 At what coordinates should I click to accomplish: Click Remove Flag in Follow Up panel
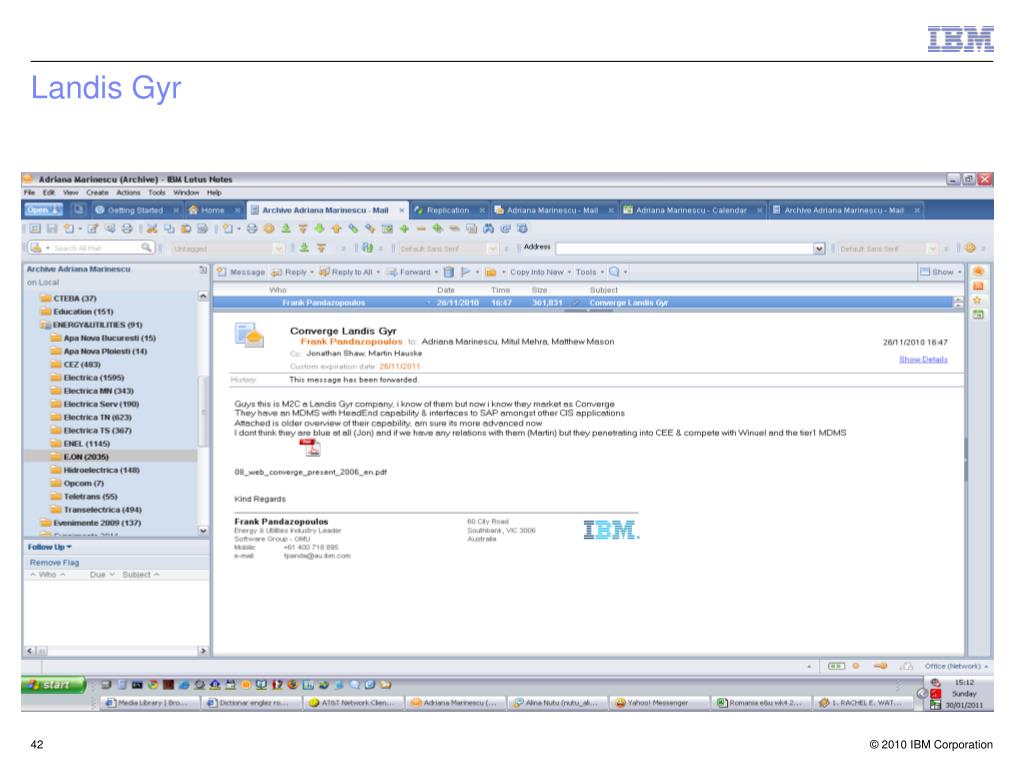54,562
